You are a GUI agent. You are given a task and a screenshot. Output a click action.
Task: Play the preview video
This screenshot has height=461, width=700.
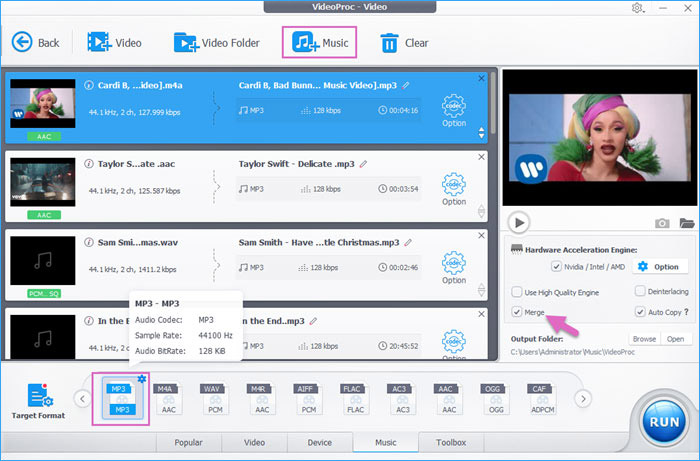[x=519, y=222]
